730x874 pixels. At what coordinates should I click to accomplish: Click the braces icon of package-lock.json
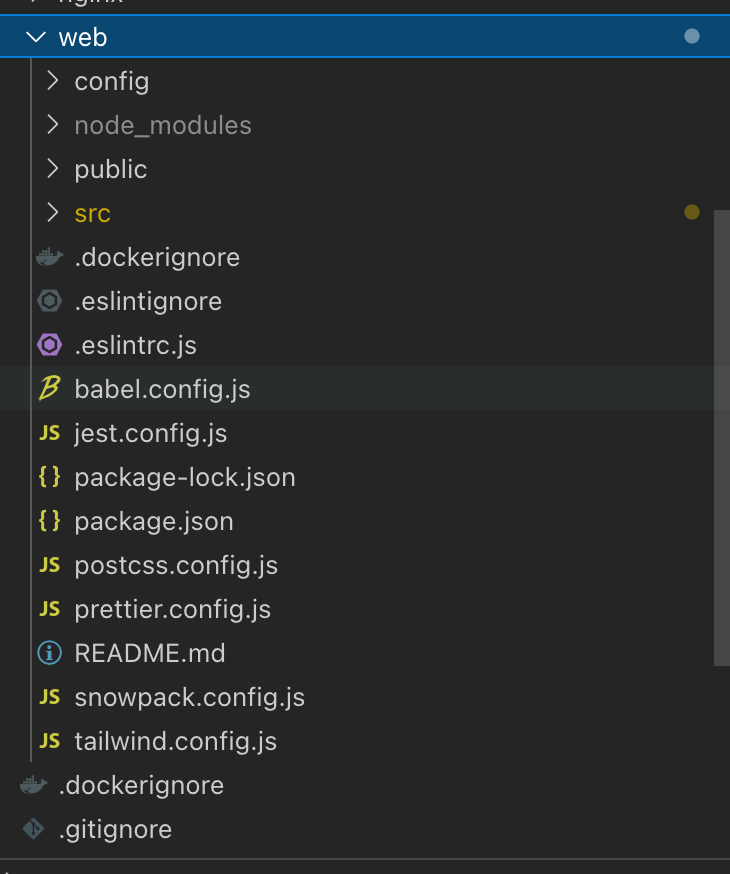[x=49, y=477]
